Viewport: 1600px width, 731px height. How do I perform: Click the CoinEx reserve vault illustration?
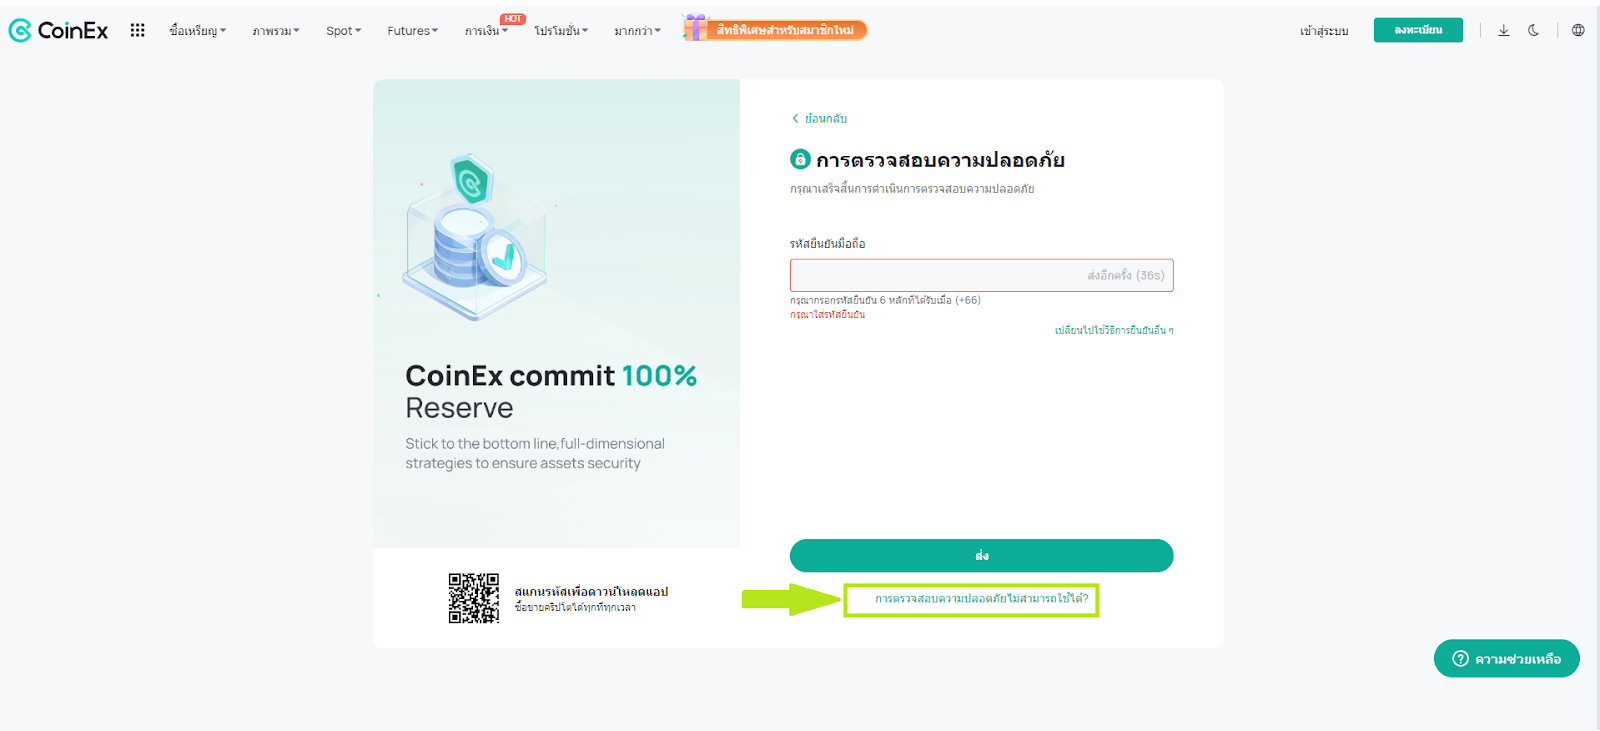pyautogui.click(x=476, y=237)
